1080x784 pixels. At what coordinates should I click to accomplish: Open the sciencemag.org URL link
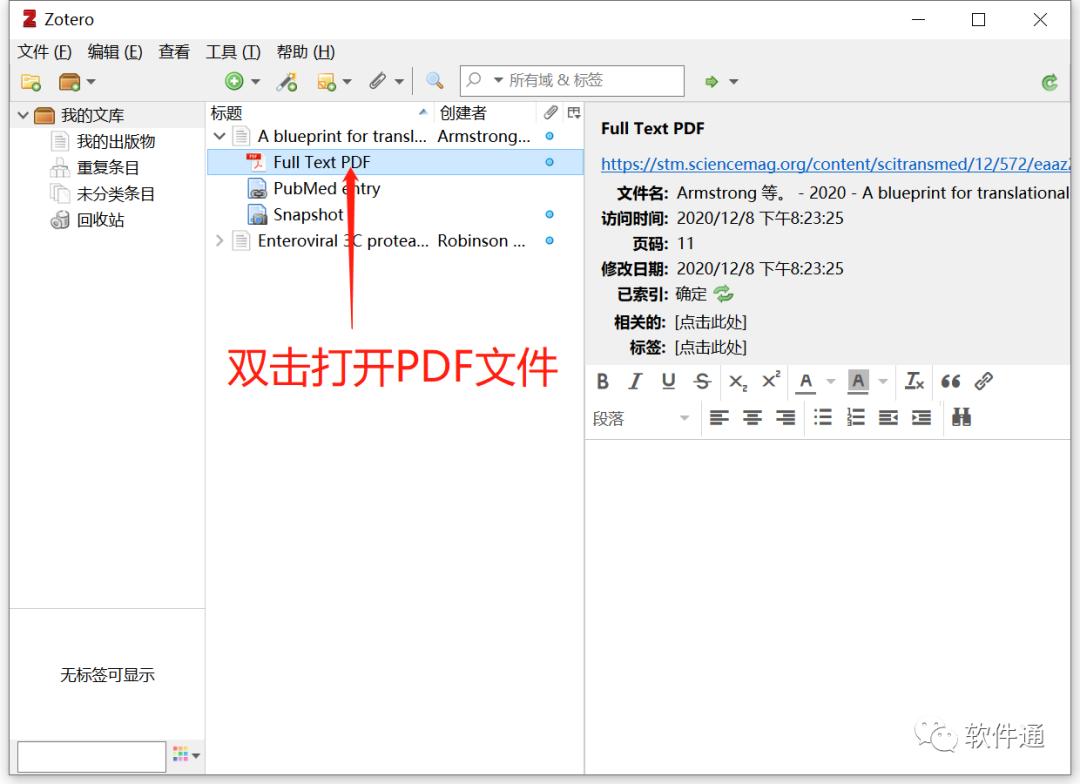pos(834,164)
